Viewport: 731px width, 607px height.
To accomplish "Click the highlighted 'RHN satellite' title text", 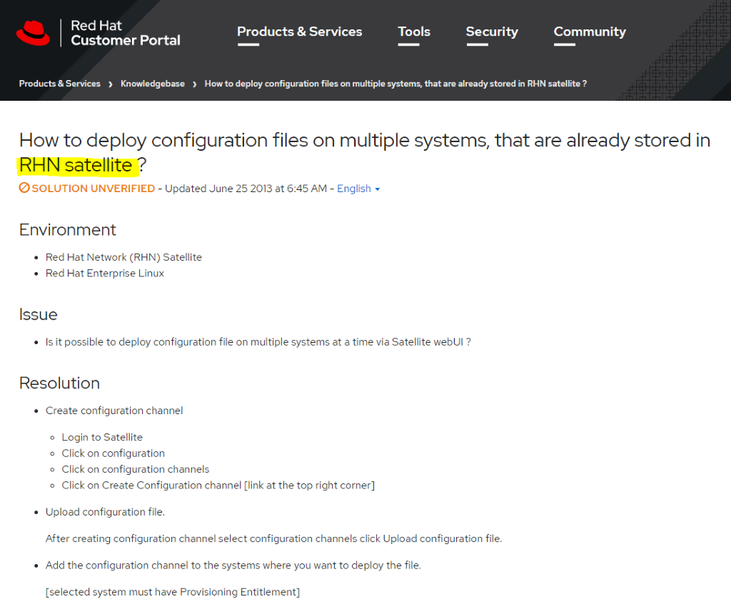I will coord(76,165).
